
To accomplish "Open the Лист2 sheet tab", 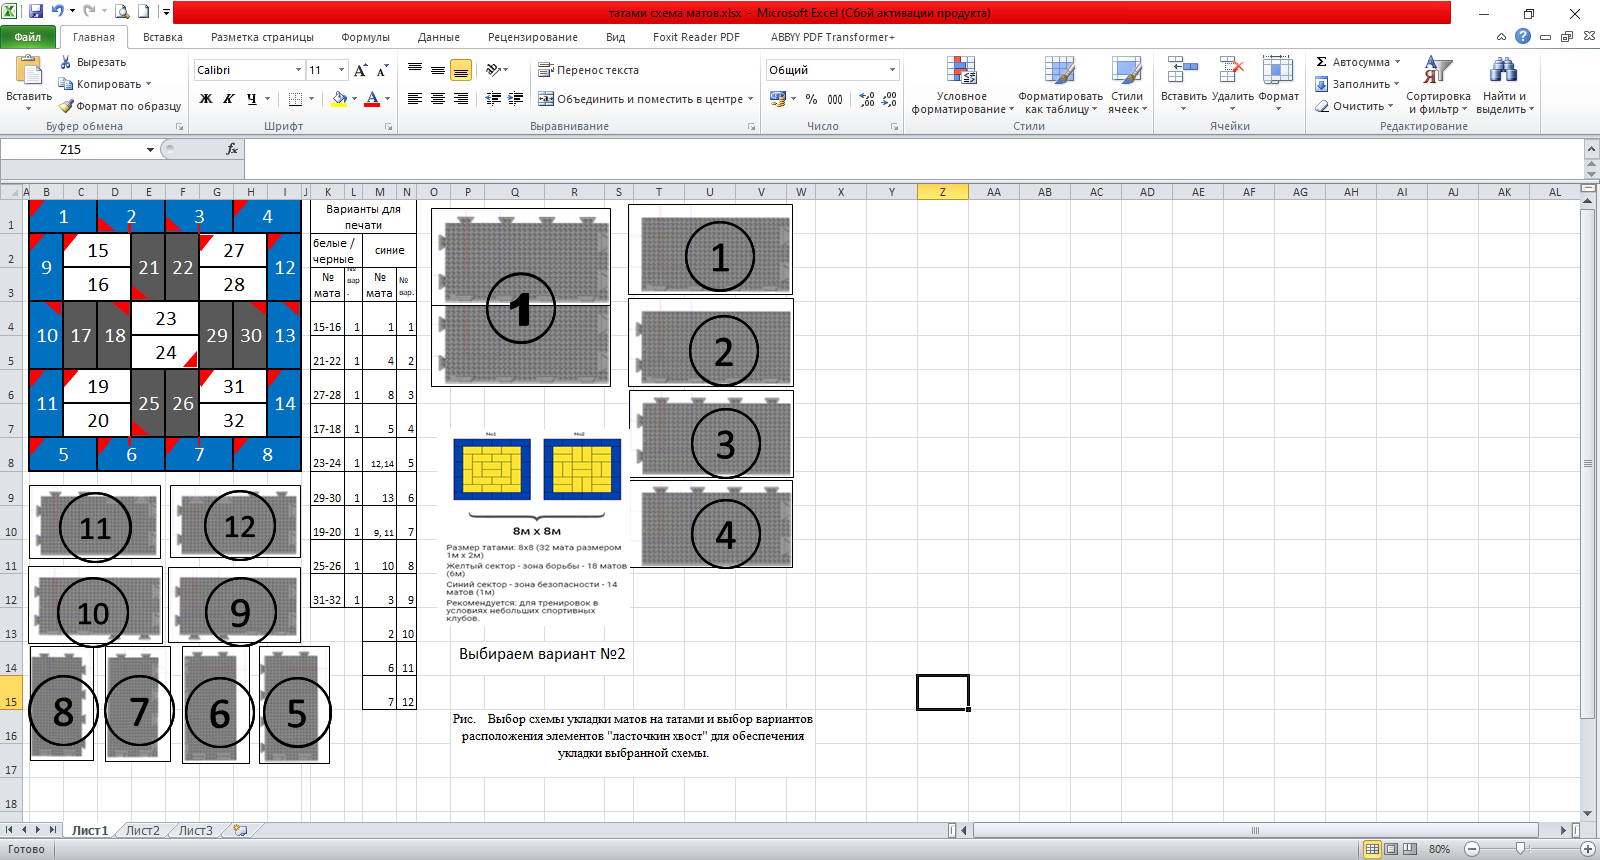I will click(x=142, y=830).
